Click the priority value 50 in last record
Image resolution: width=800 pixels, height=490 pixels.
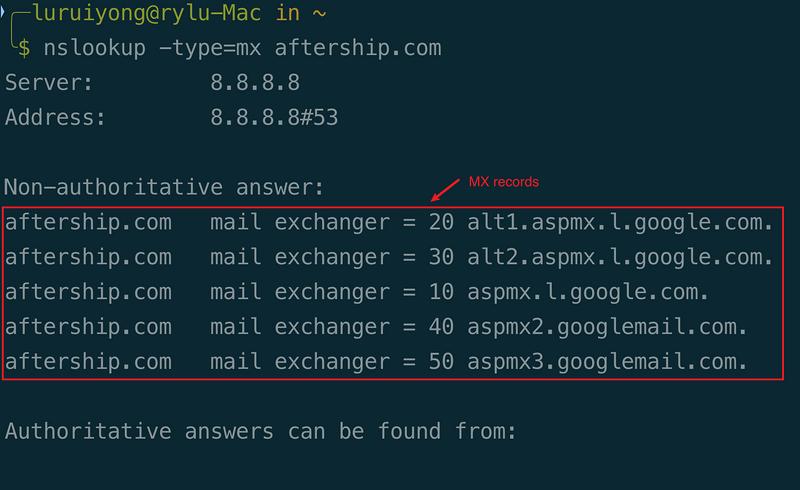point(441,362)
